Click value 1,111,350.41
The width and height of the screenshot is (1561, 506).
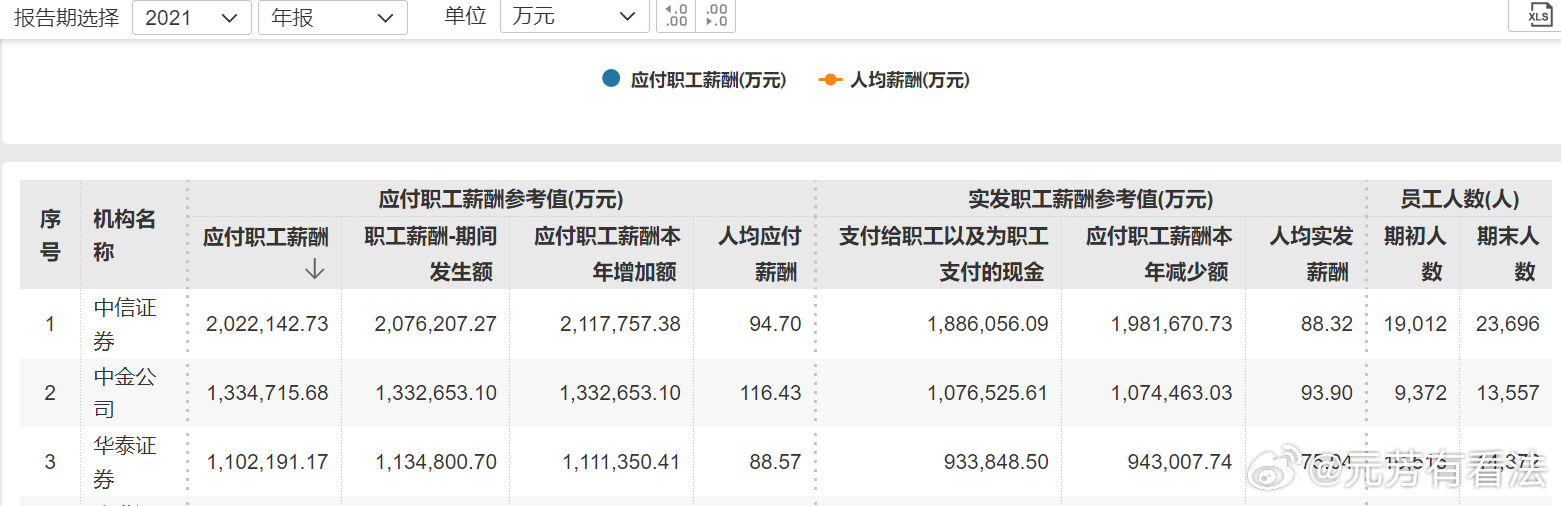(x=619, y=462)
